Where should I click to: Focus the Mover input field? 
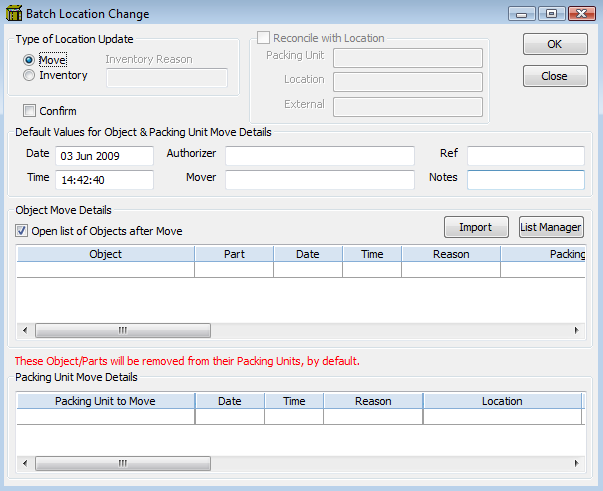click(320, 180)
